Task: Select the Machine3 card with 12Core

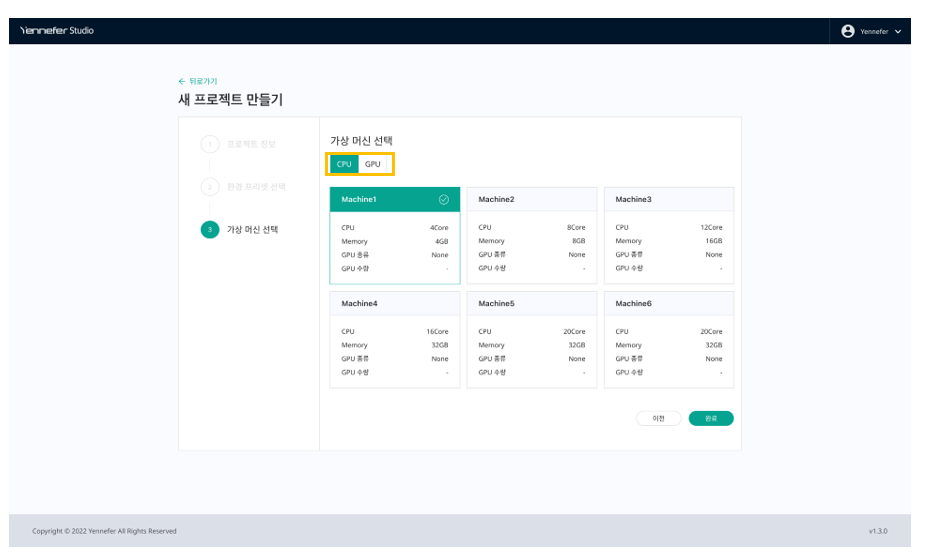Action: coord(668,236)
